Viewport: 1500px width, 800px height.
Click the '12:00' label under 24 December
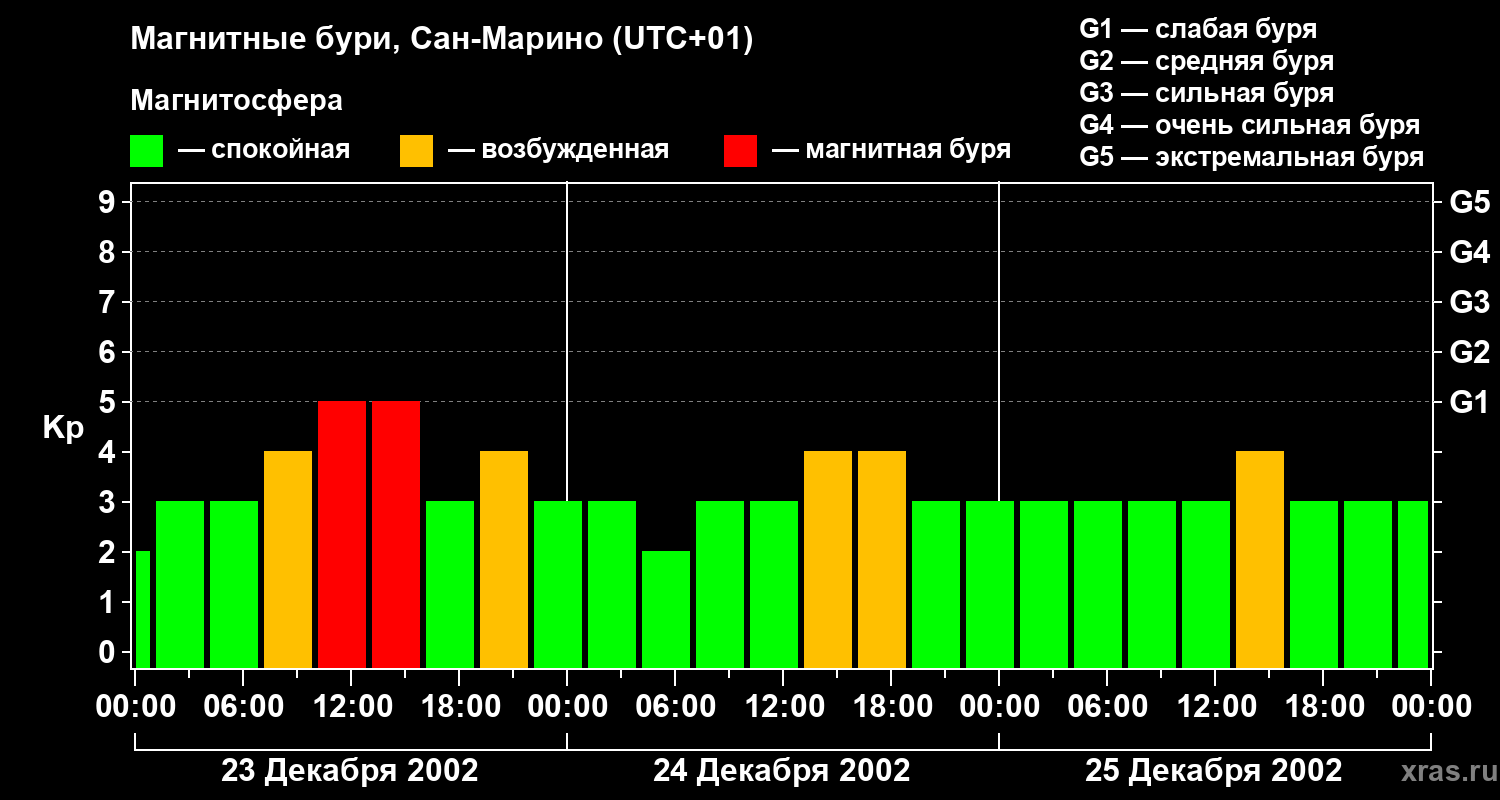(x=783, y=707)
